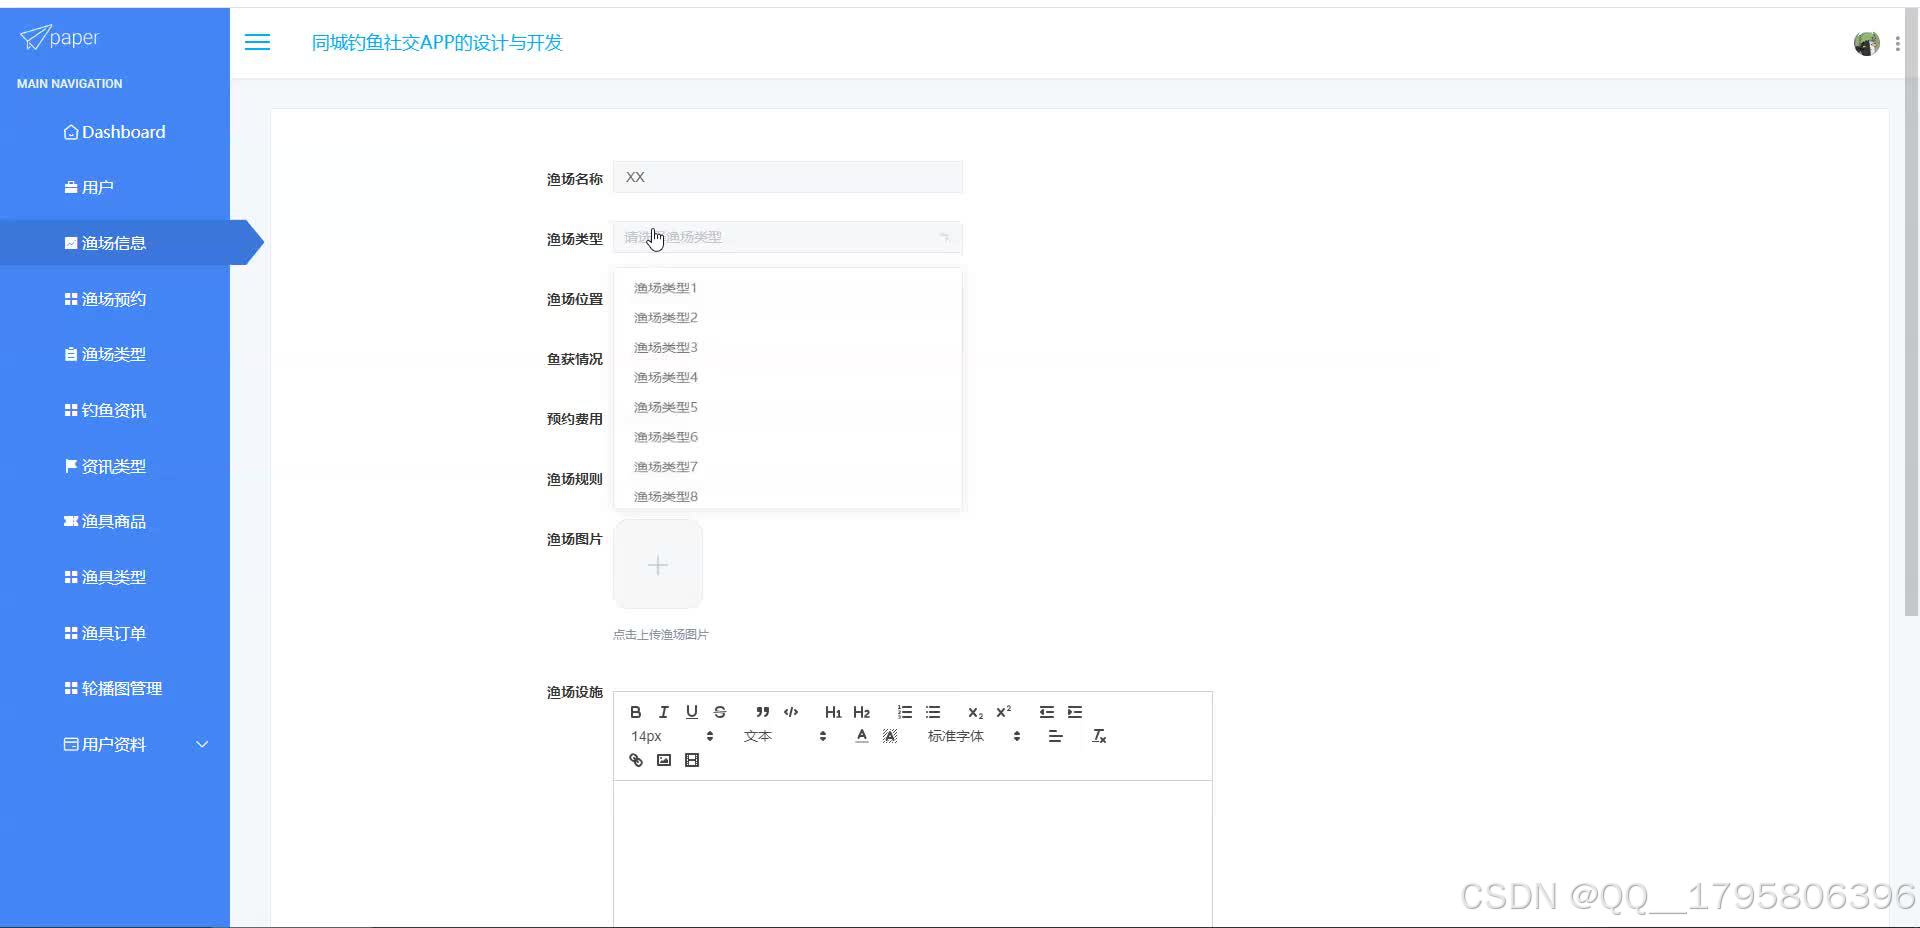Choose 渔场类型6 from the list
The width and height of the screenshot is (1920, 928).
[x=787, y=437]
